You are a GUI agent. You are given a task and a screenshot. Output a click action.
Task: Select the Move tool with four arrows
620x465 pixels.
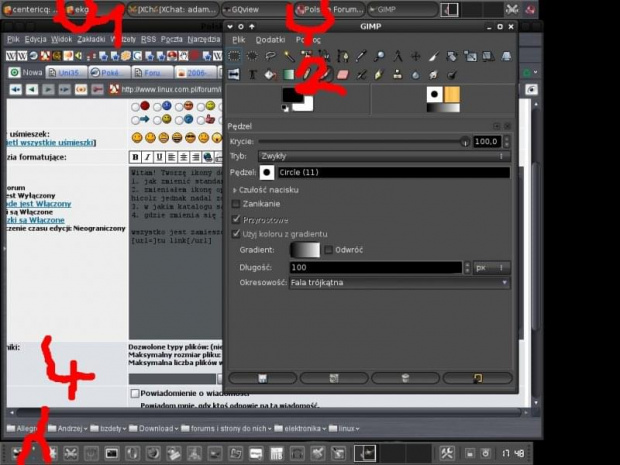(416, 56)
